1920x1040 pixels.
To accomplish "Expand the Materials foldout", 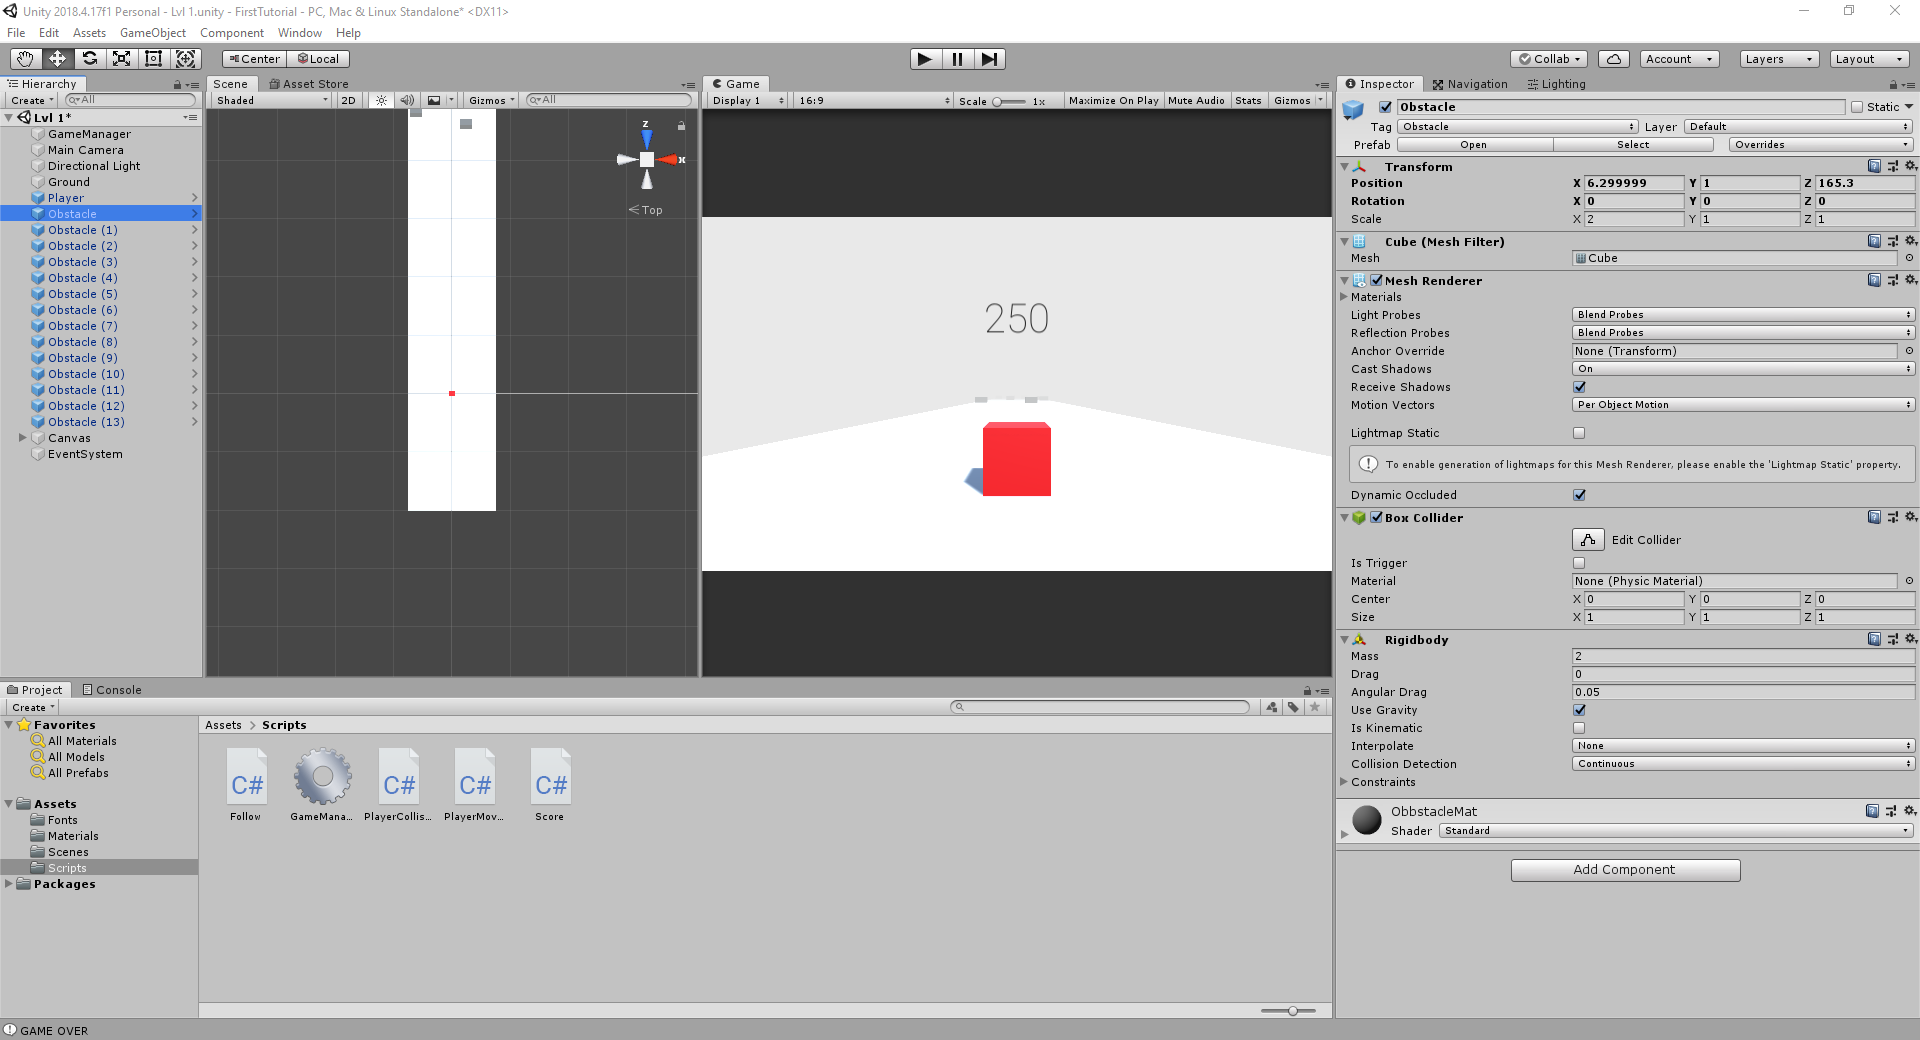I will tap(1344, 297).
